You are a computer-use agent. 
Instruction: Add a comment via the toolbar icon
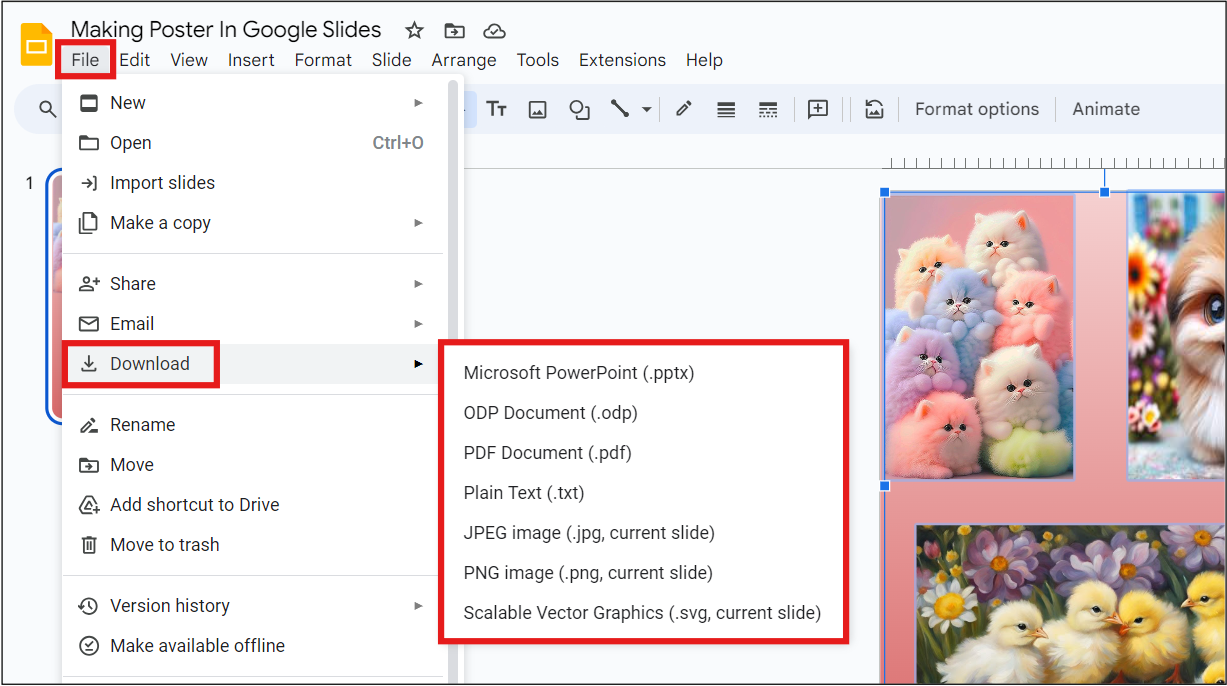(x=818, y=109)
